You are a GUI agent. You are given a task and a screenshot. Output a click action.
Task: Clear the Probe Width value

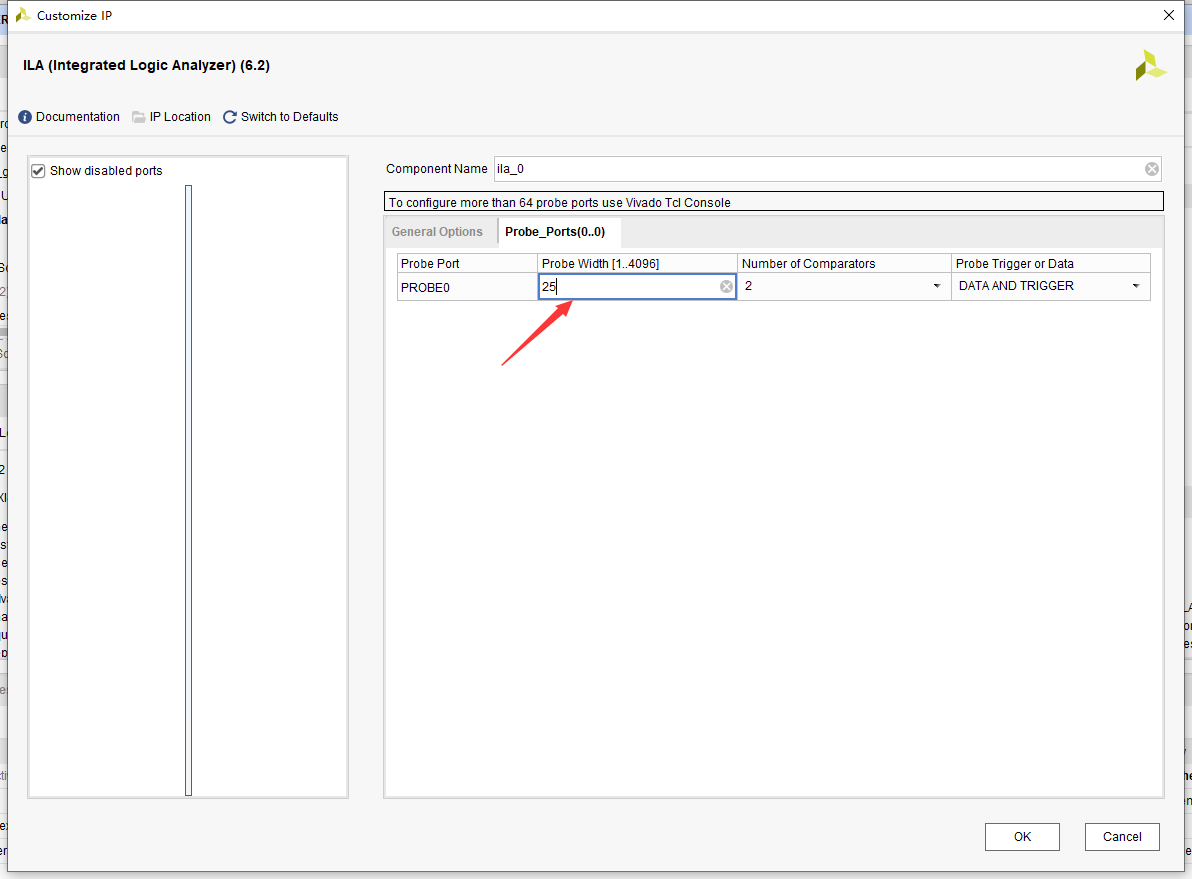[x=727, y=287]
